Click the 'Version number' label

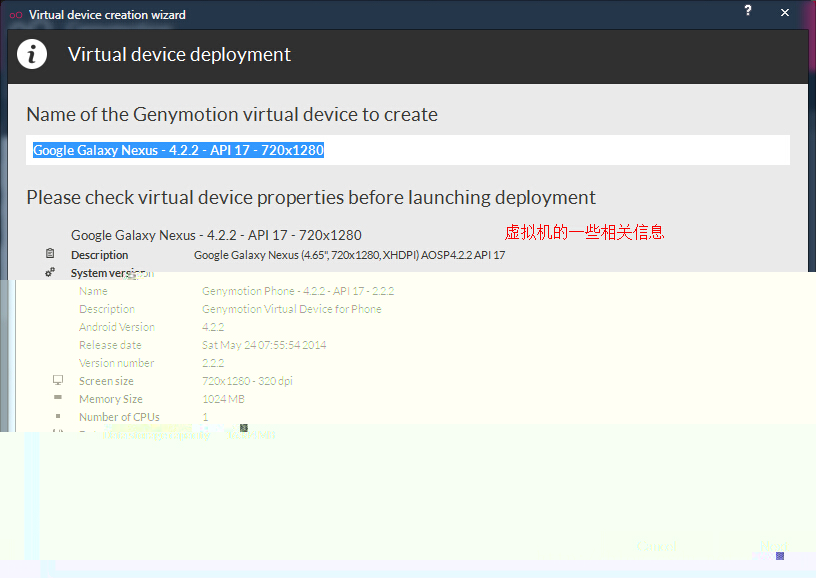click(117, 363)
